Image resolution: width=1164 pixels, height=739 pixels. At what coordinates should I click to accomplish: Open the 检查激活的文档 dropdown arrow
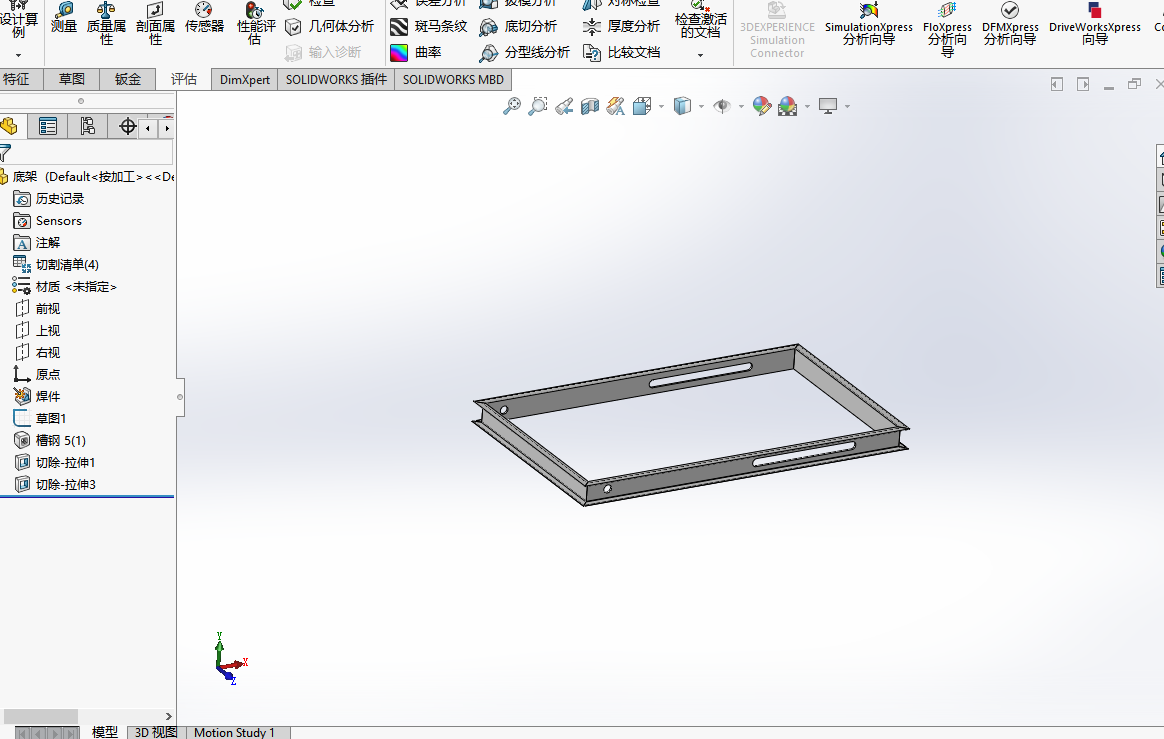tap(700, 56)
